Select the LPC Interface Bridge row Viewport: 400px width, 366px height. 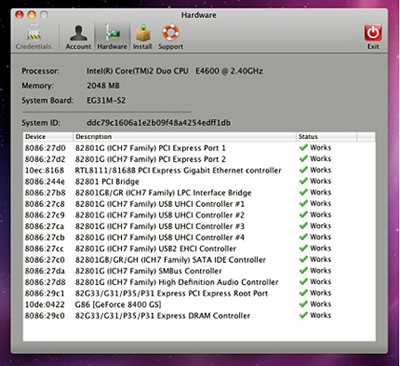point(199,193)
